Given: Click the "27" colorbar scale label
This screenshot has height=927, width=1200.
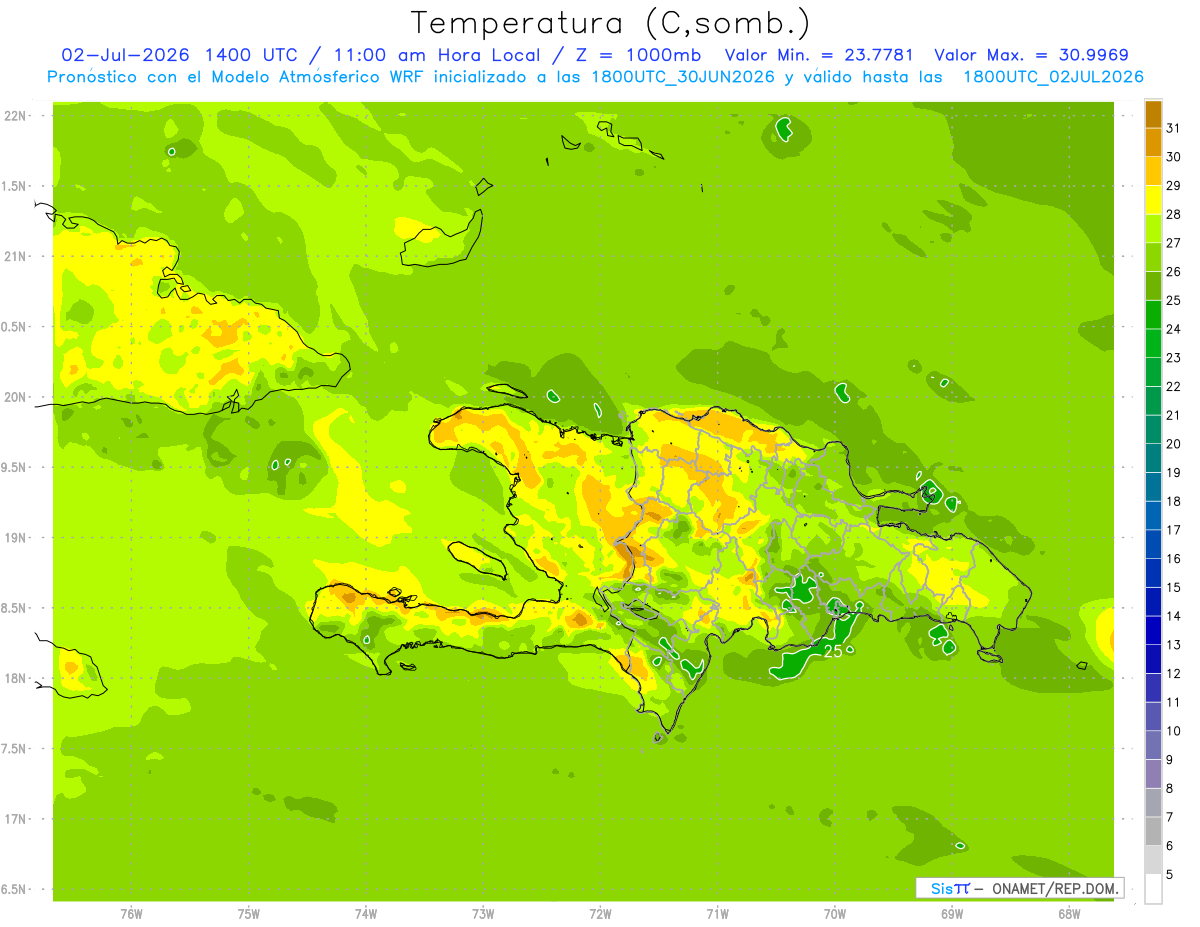Looking at the screenshot, I should pos(1173,243).
